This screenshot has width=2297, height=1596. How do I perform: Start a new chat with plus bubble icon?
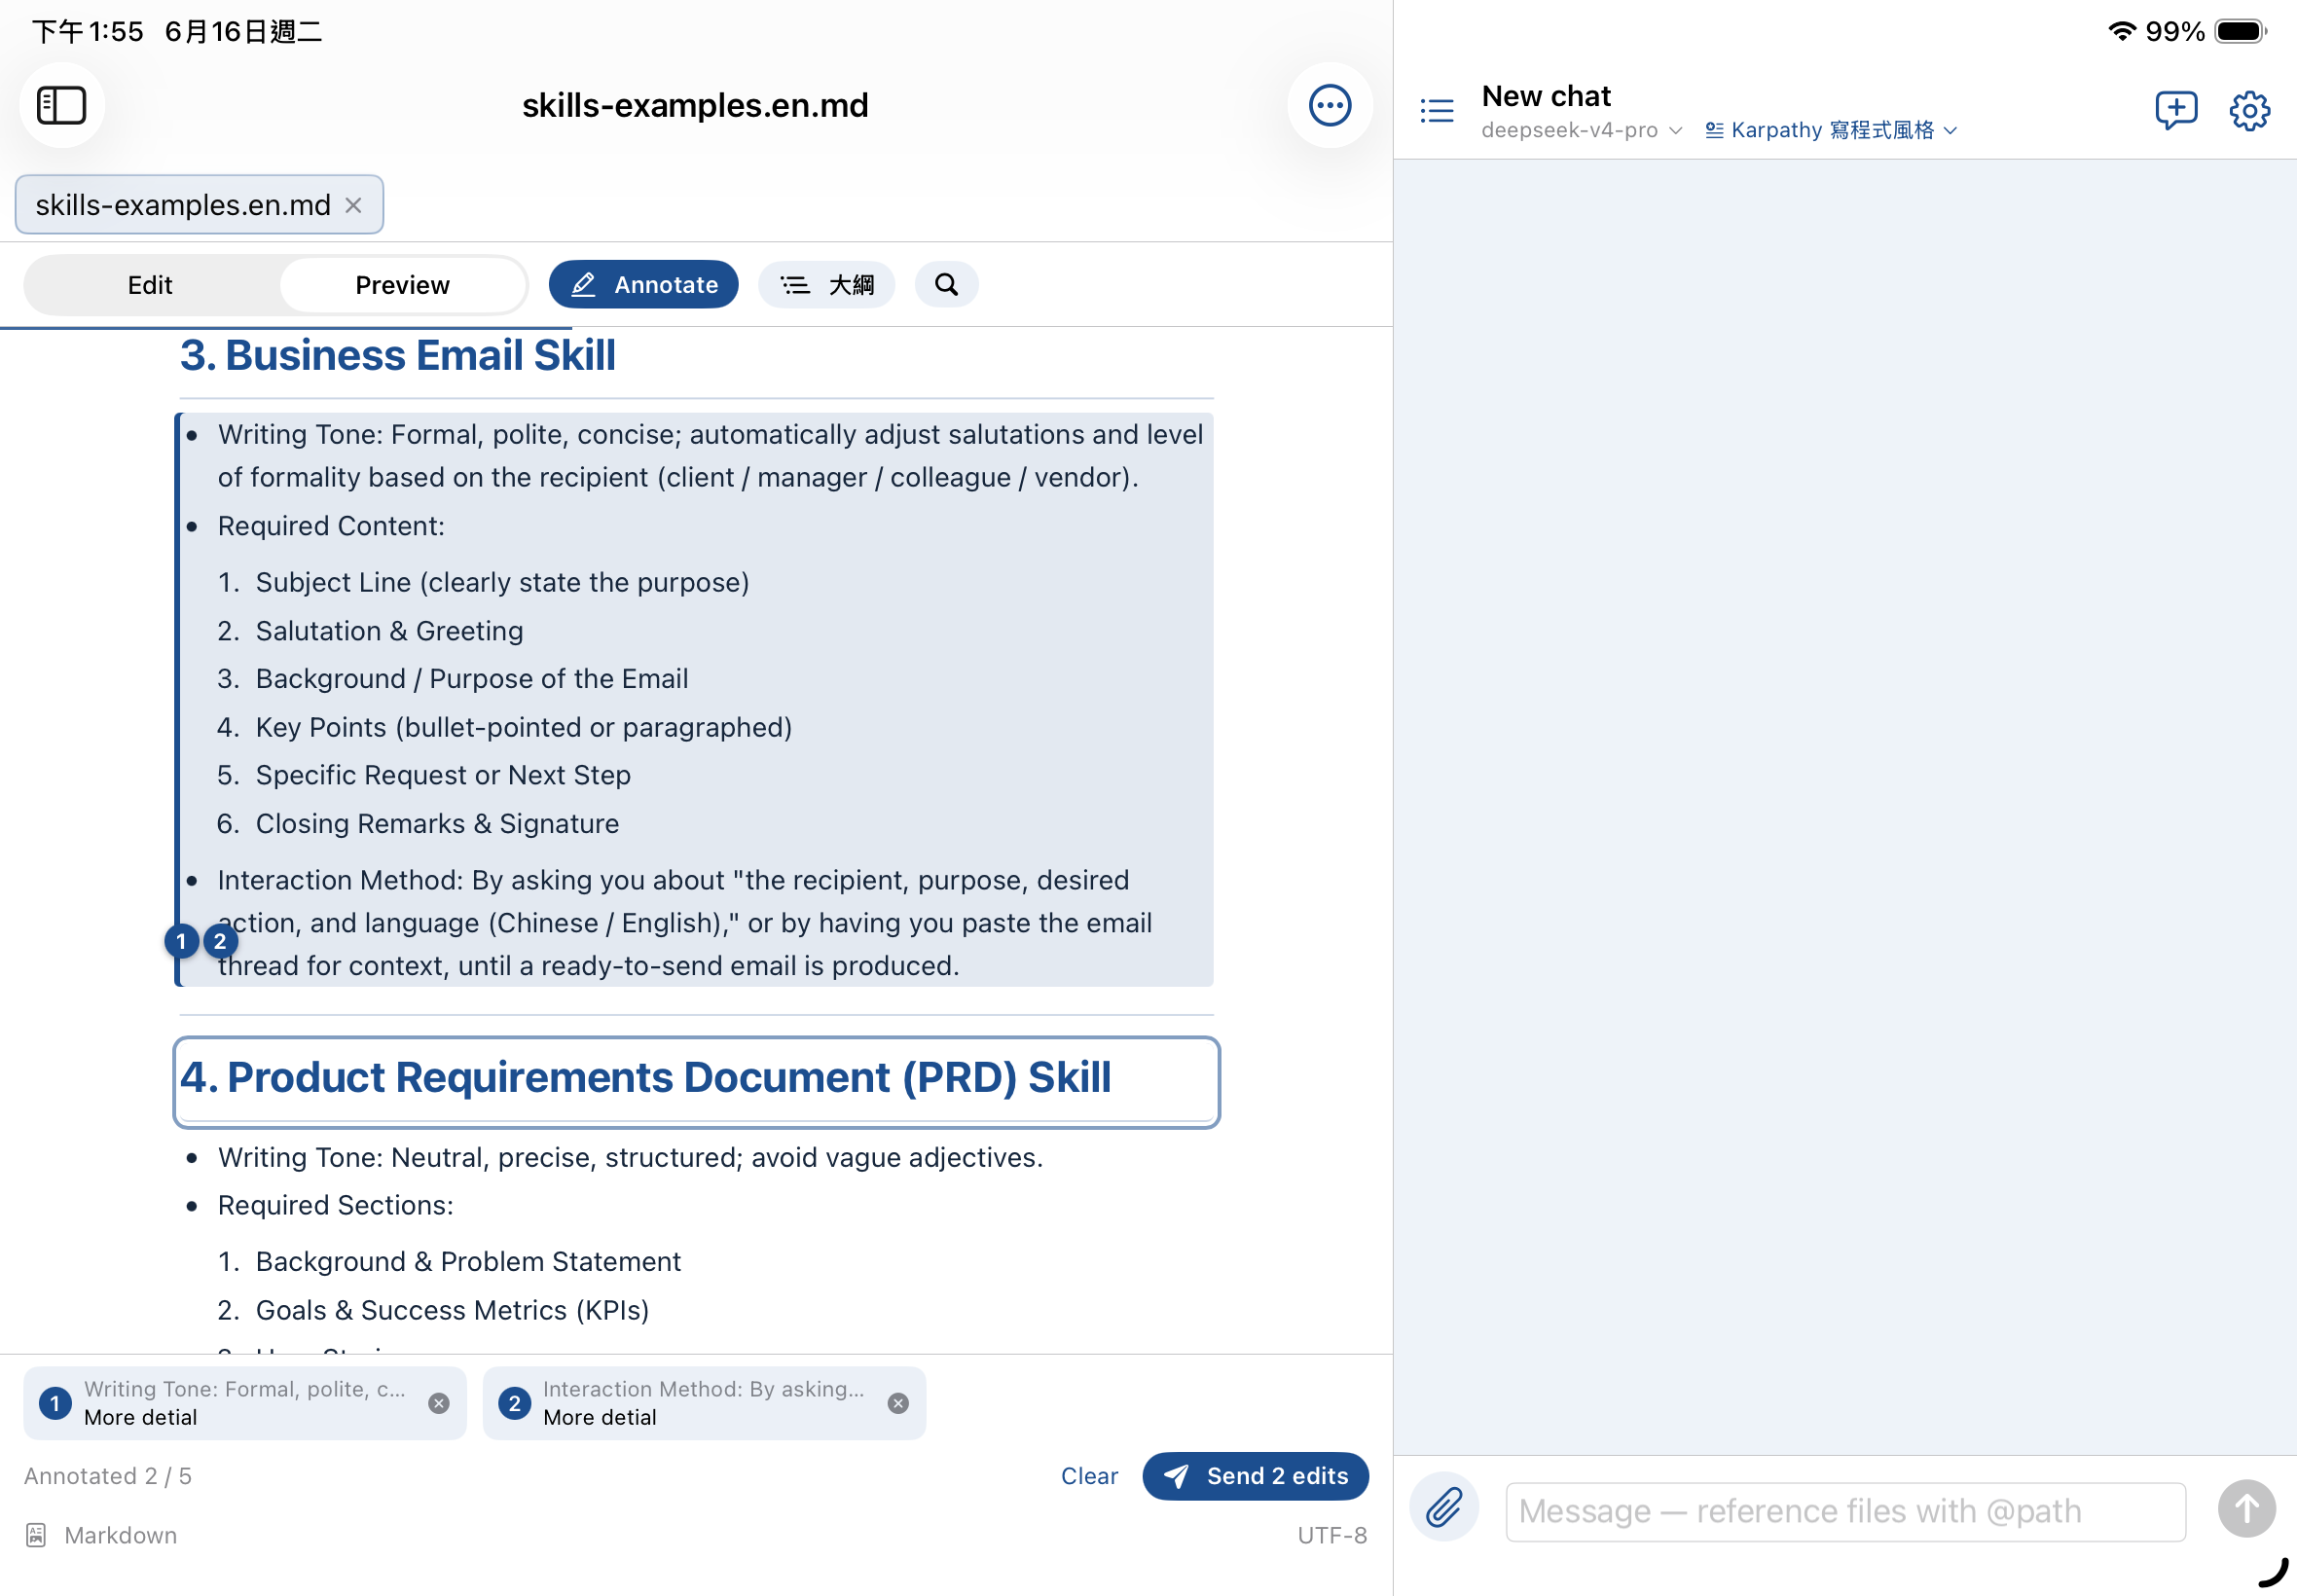tap(2176, 109)
